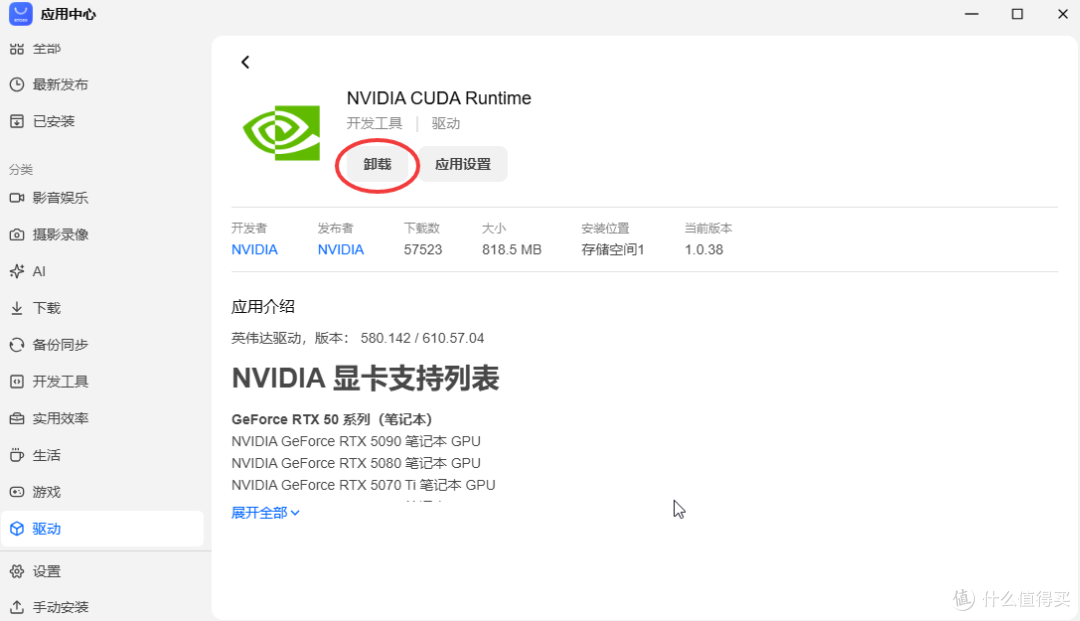Click the 应用介绍 heading
The width and height of the screenshot is (1080, 621).
tap(263, 307)
